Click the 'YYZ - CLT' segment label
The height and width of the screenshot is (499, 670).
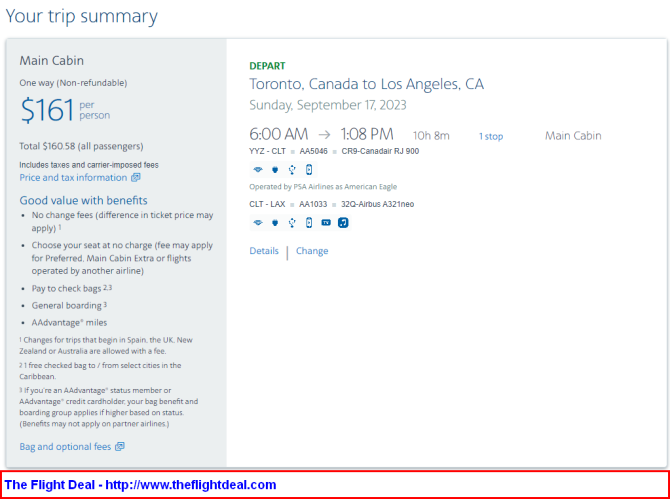click(267, 151)
